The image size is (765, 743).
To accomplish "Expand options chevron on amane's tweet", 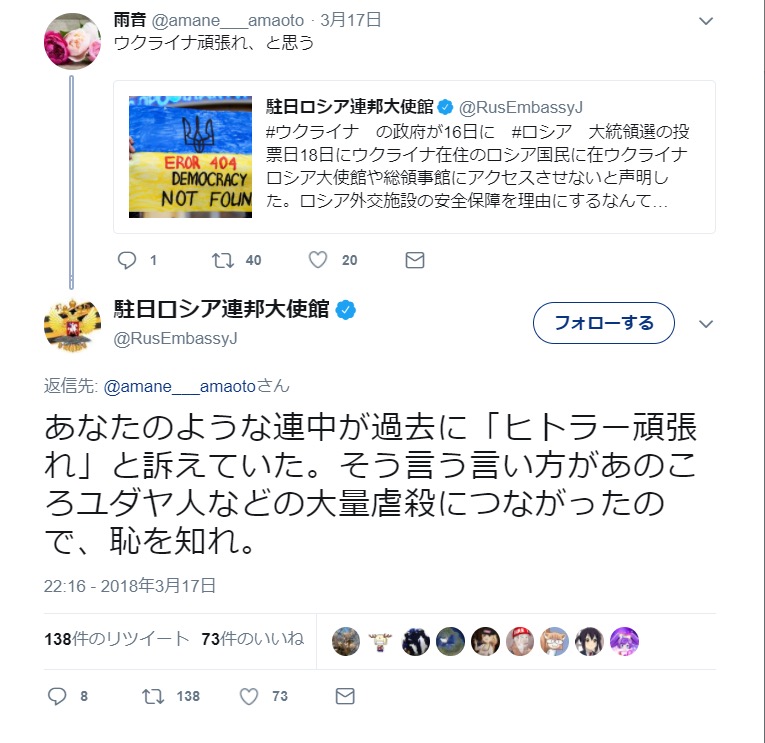I will [706, 21].
